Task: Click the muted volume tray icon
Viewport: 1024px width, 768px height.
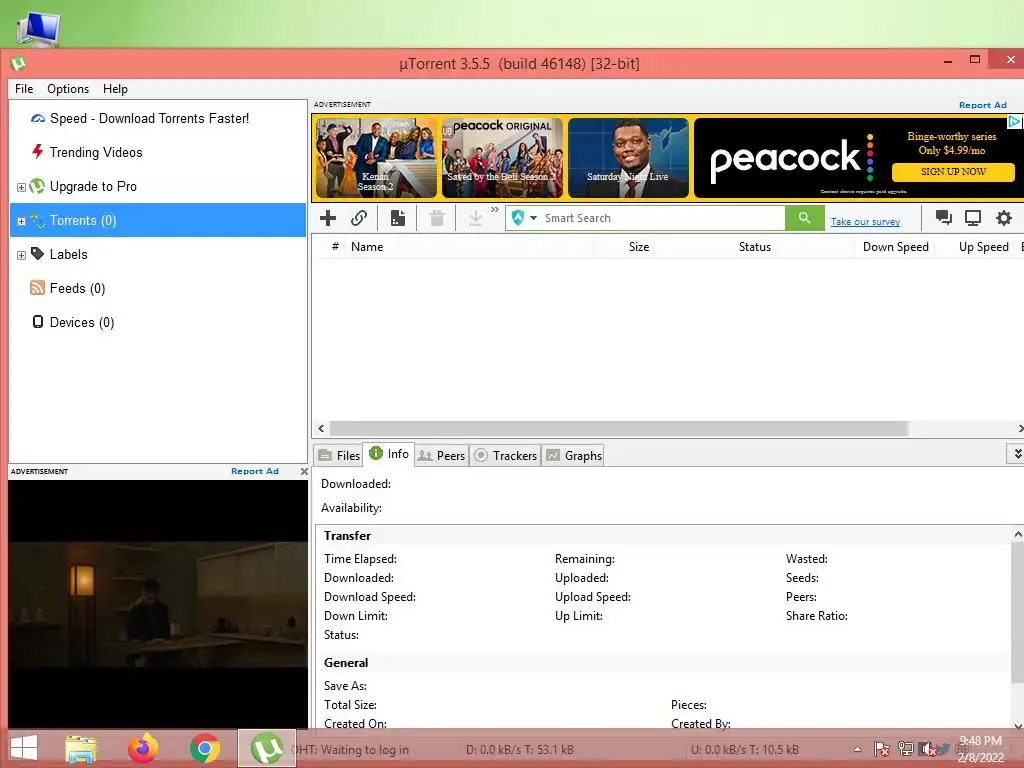Action: click(927, 749)
